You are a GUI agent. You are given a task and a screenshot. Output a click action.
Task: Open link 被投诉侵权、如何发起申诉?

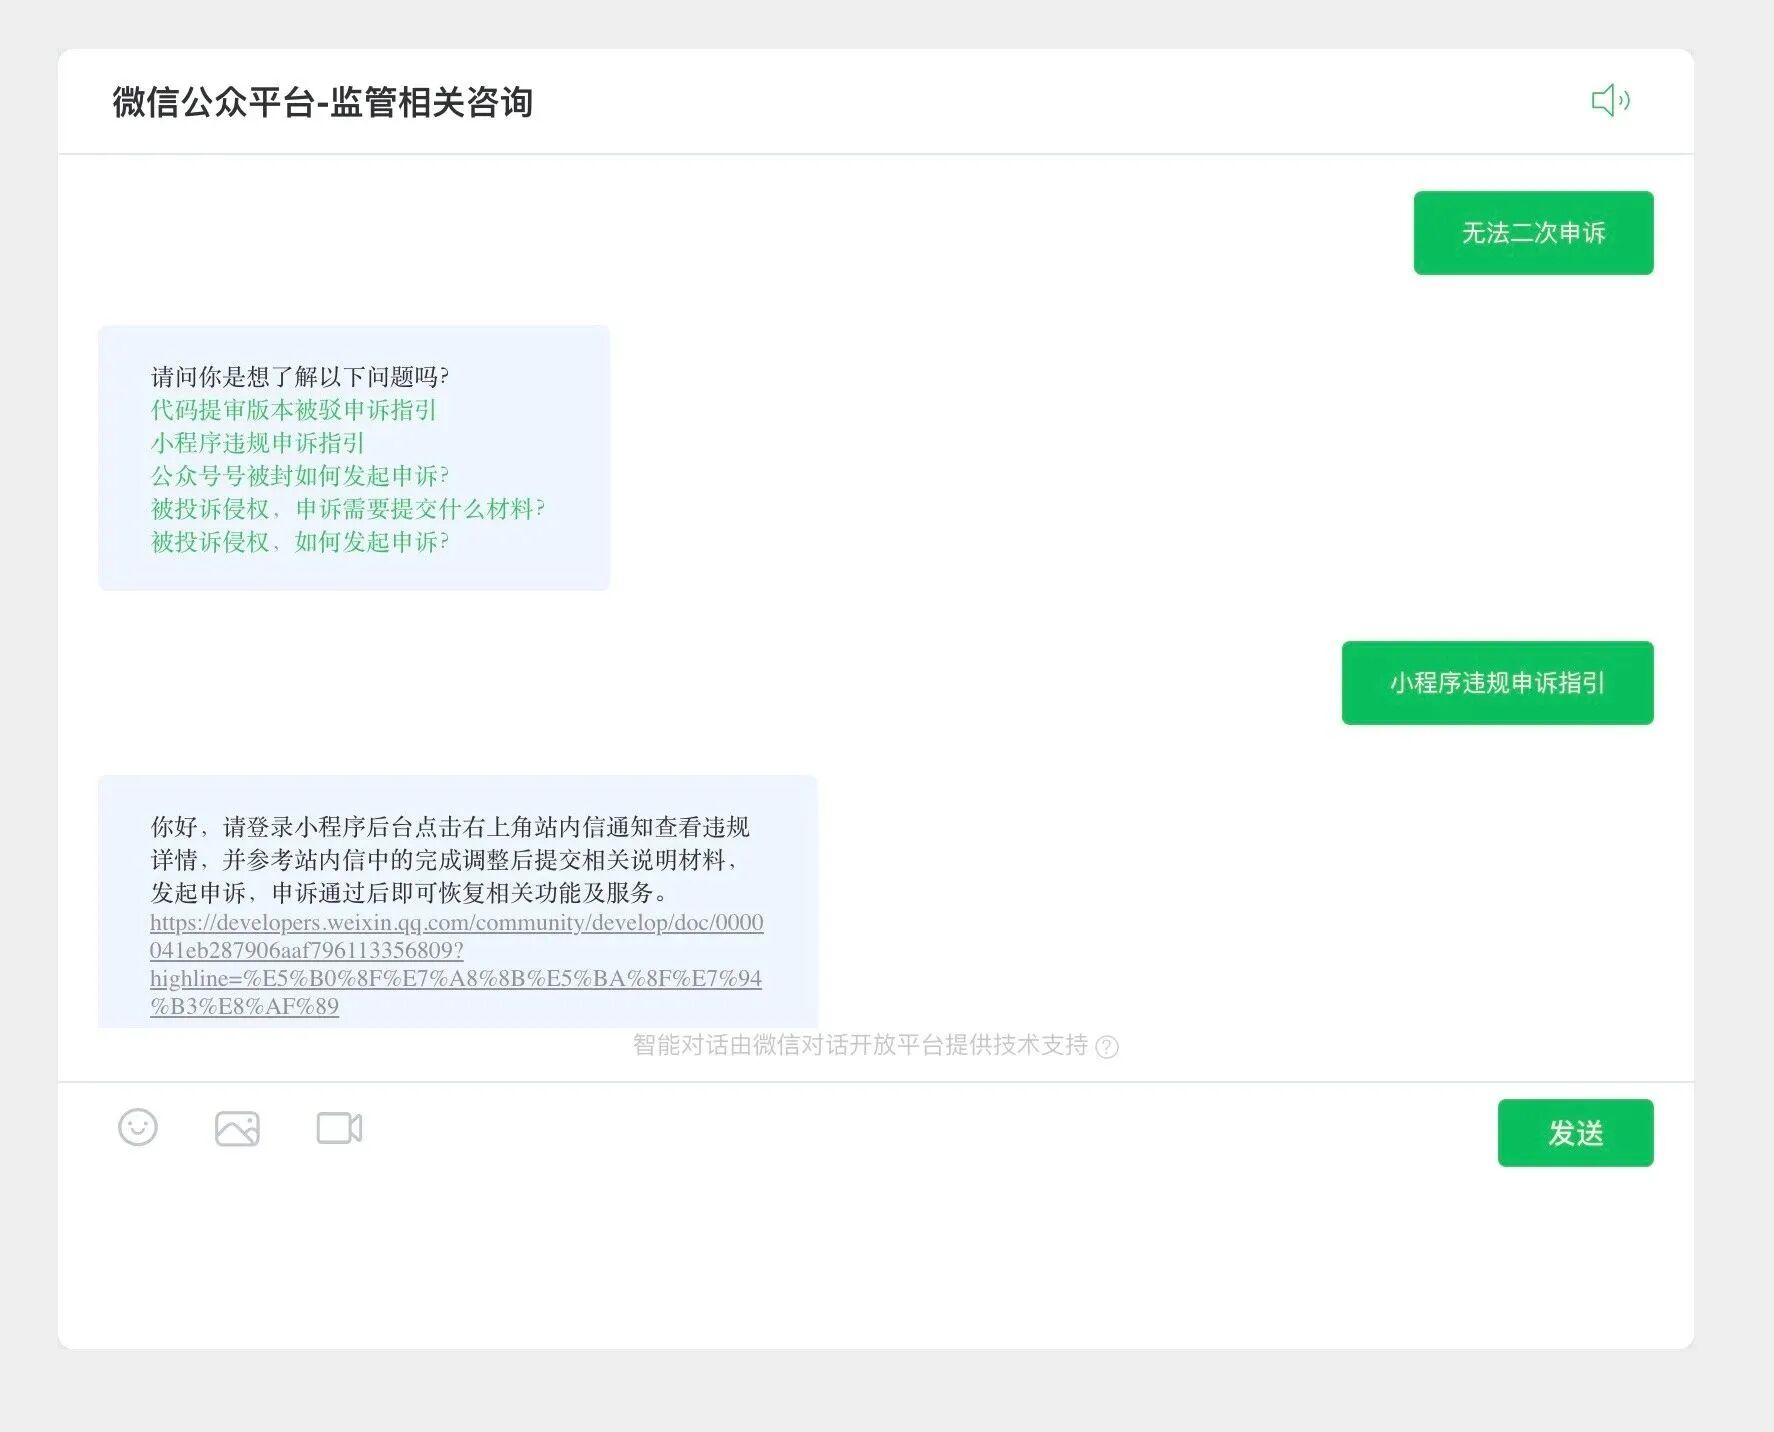[x=300, y=542]
